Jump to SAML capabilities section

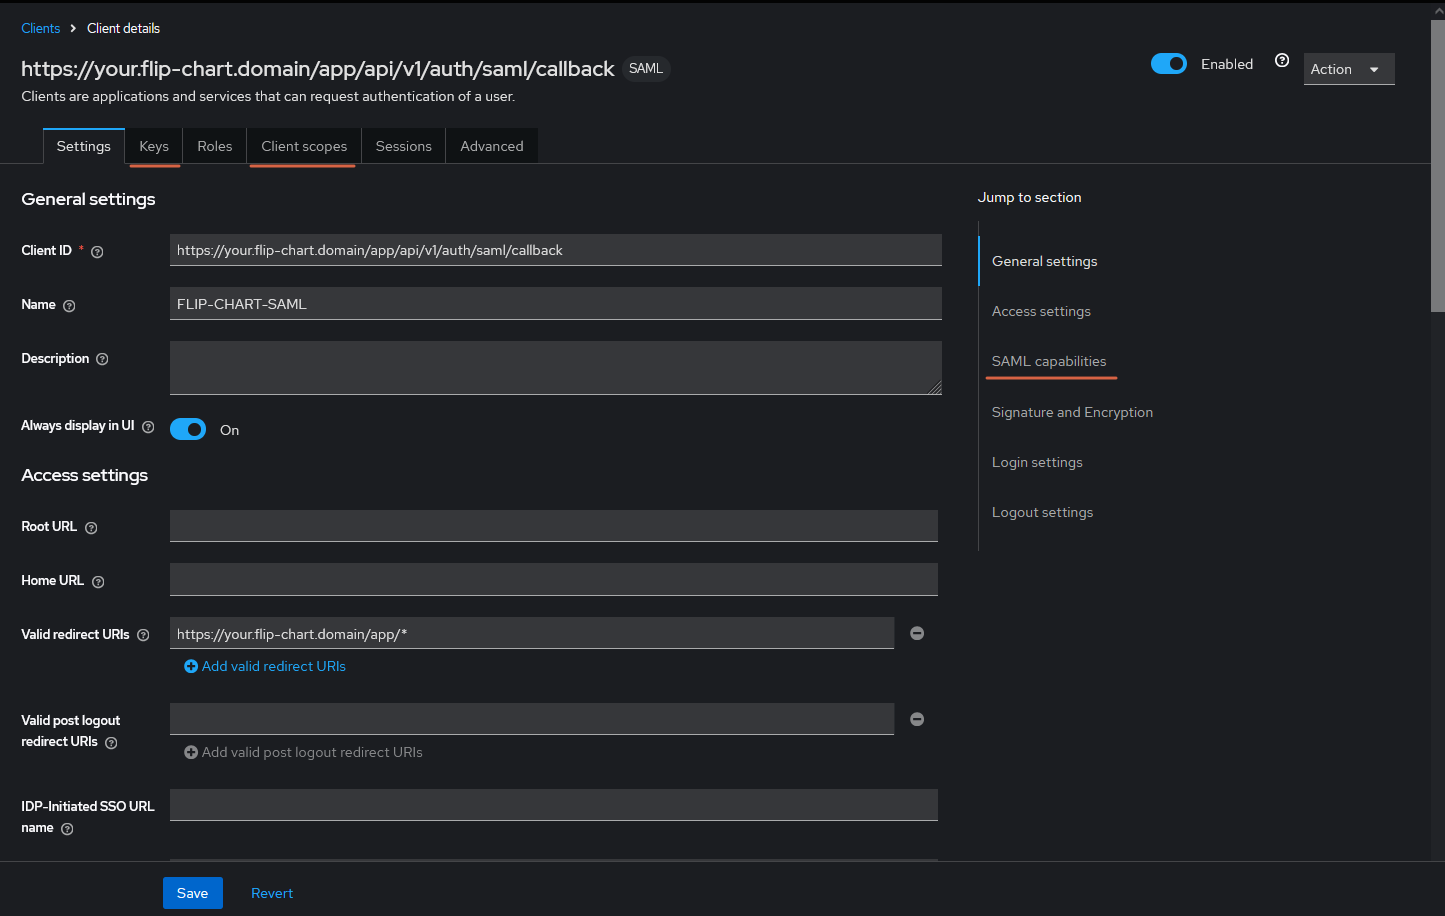pyautogui.click(x=1049, y=361)
